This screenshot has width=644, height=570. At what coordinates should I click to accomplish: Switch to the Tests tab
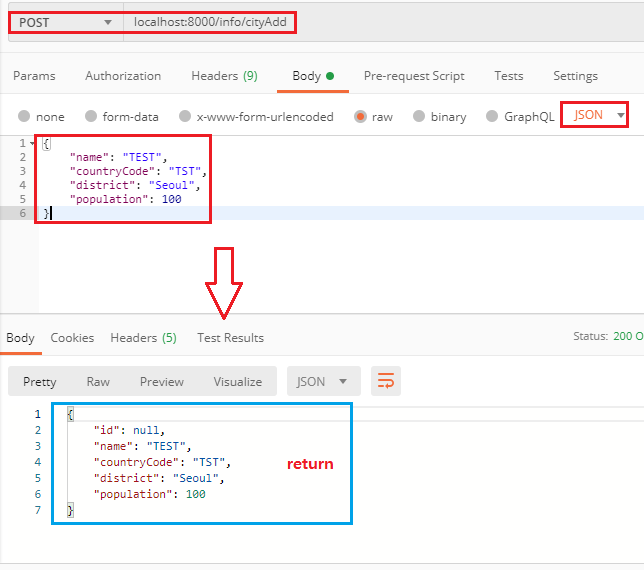tap(508, 76)
